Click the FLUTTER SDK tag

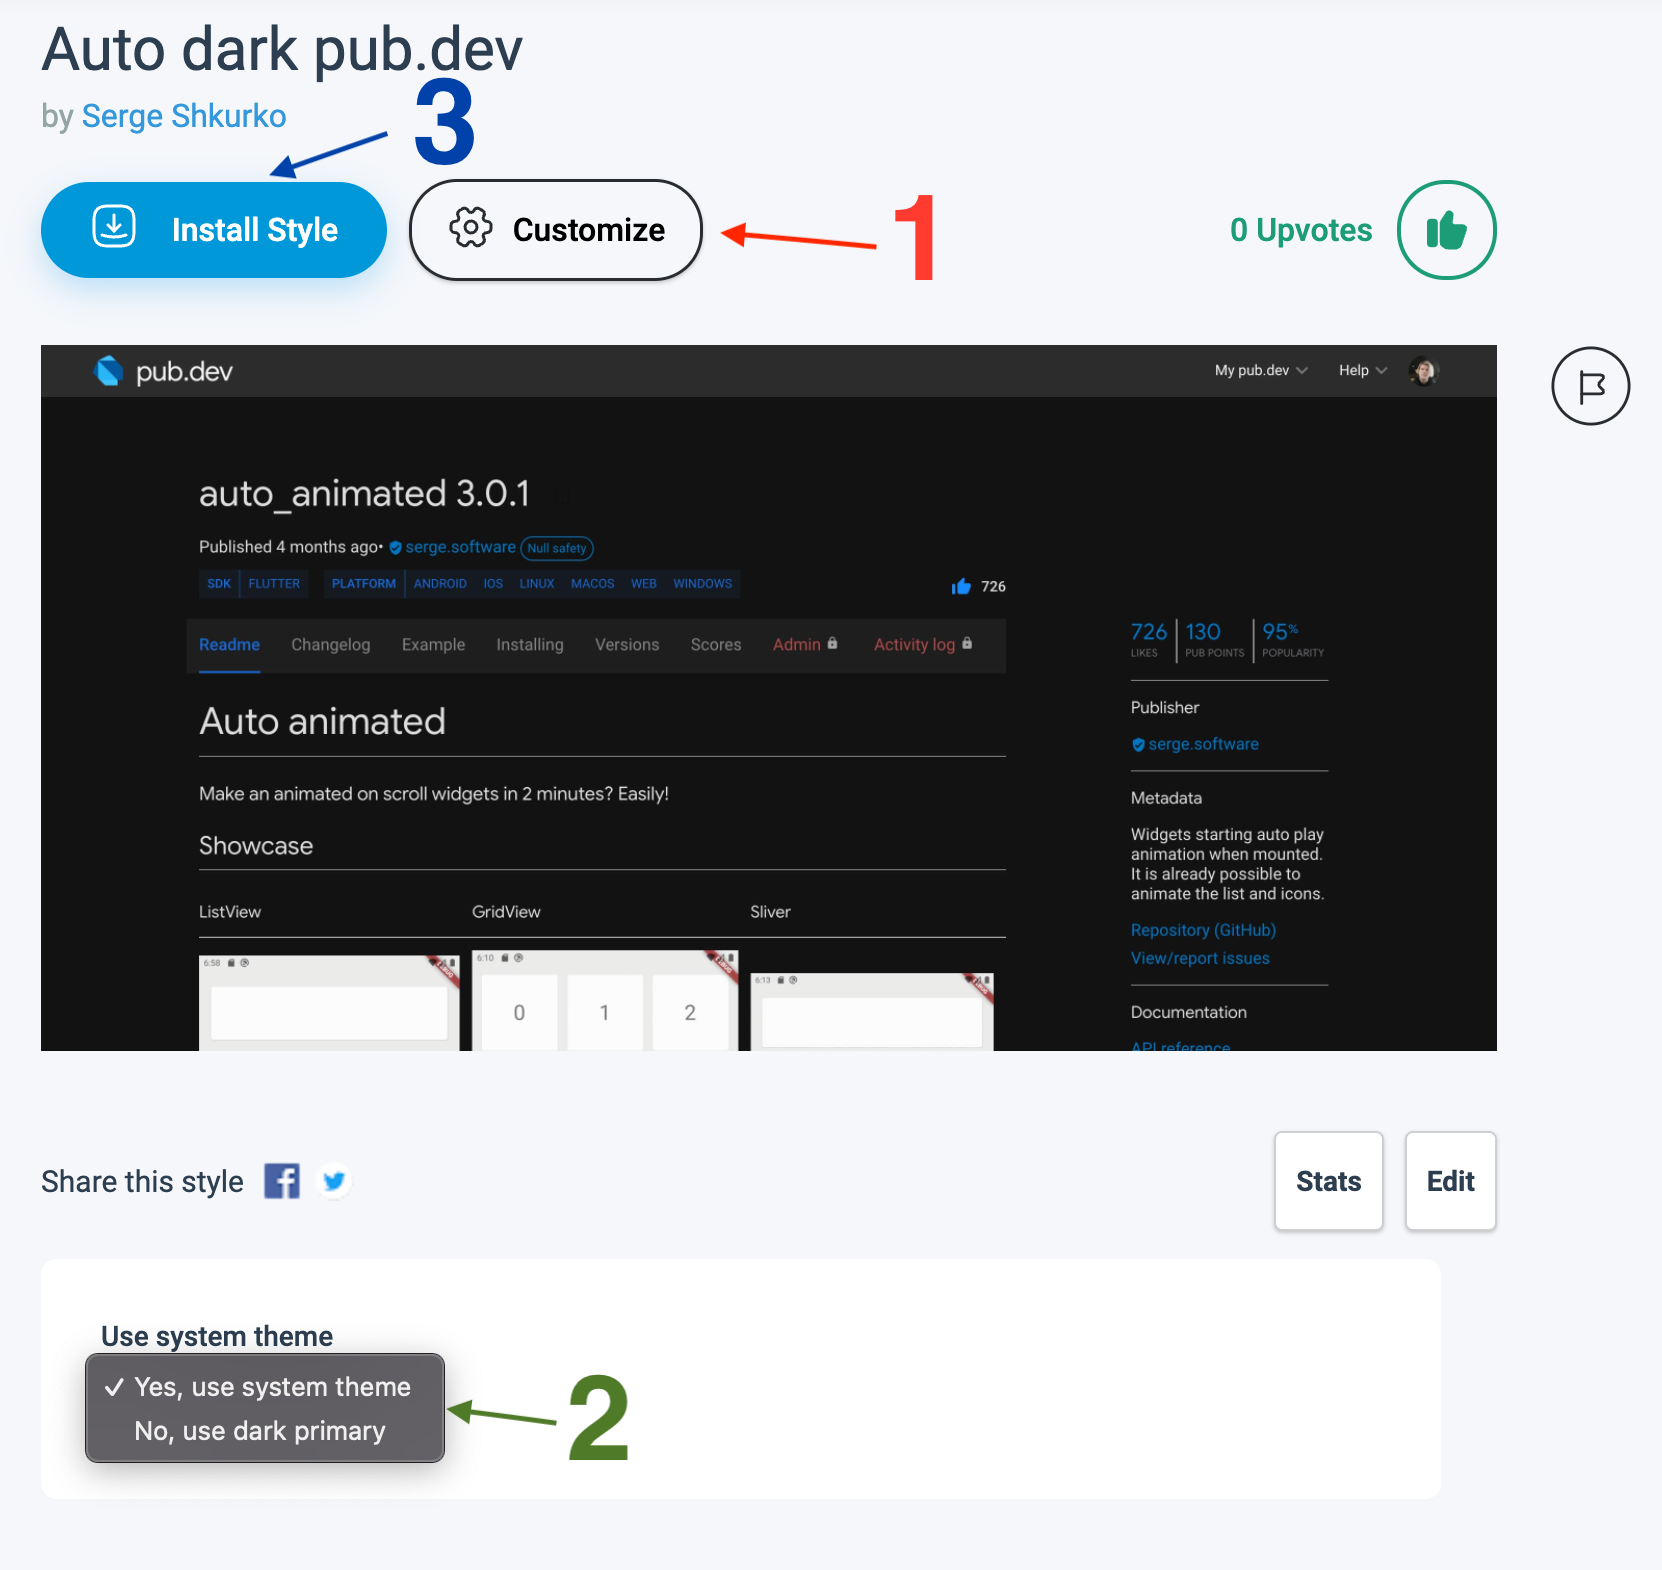pyautogui.click(x=274, y=584)
